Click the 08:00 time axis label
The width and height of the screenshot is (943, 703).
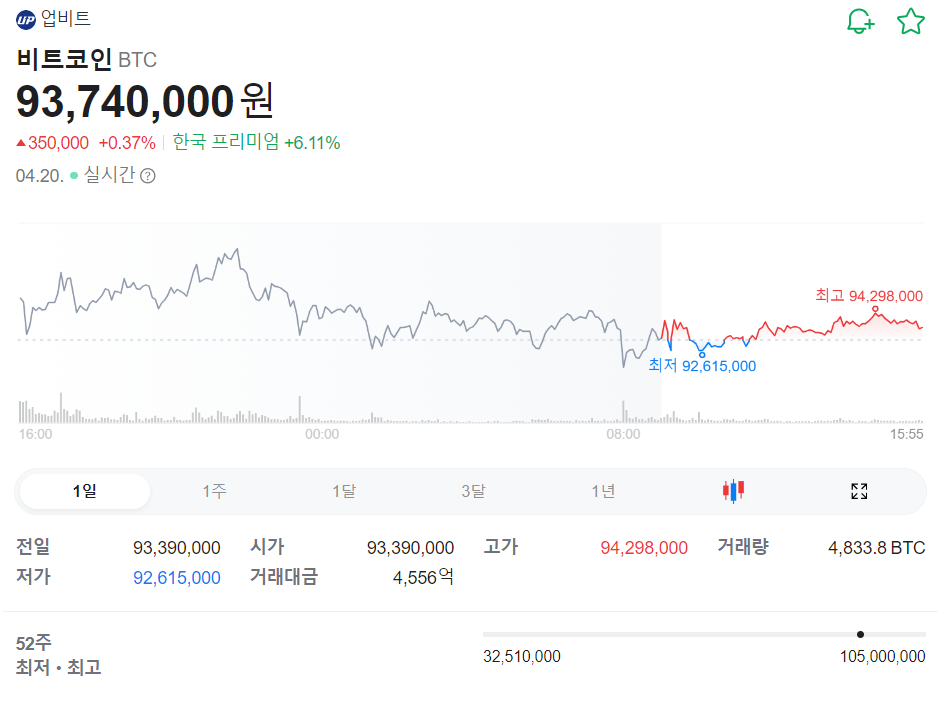(623, 434)
